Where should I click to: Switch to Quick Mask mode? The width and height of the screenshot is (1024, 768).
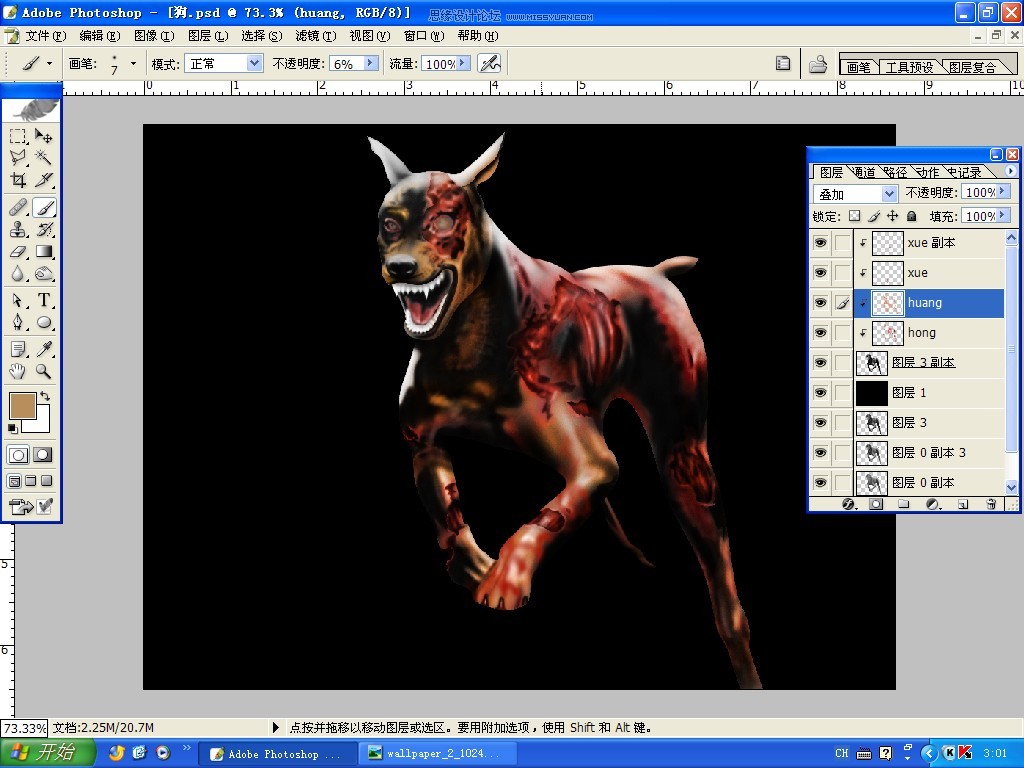coord(43,455)
